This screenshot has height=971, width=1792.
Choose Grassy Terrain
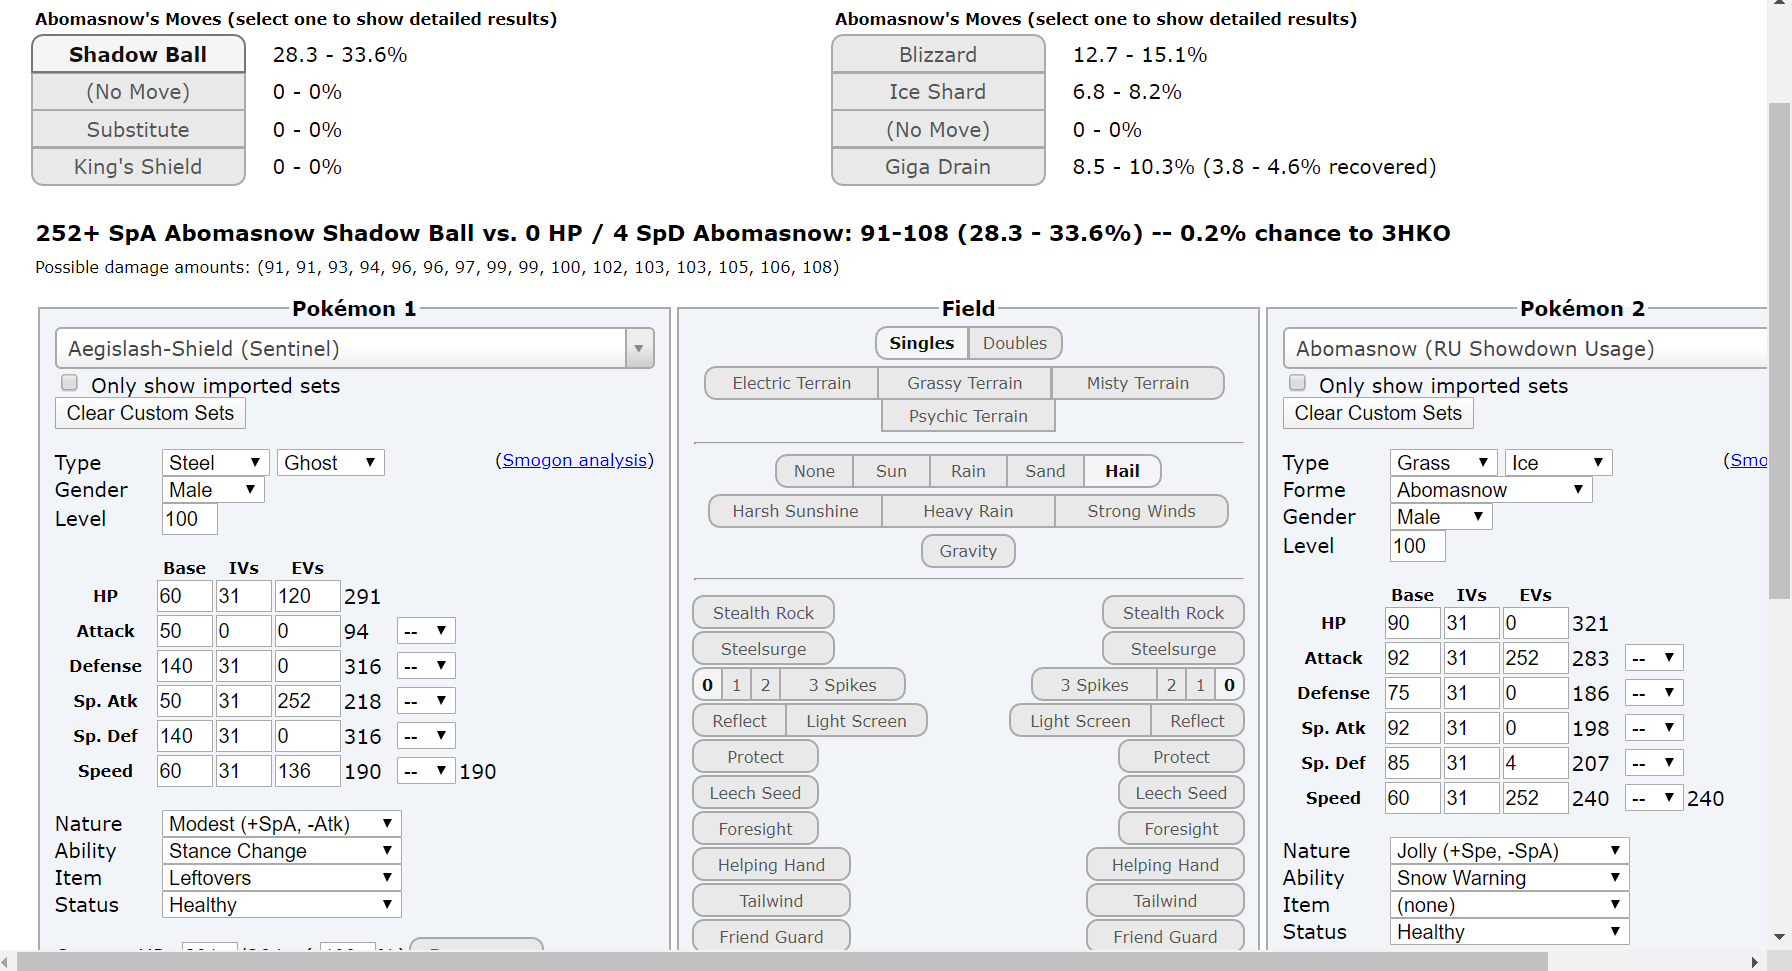click(965, 383)
